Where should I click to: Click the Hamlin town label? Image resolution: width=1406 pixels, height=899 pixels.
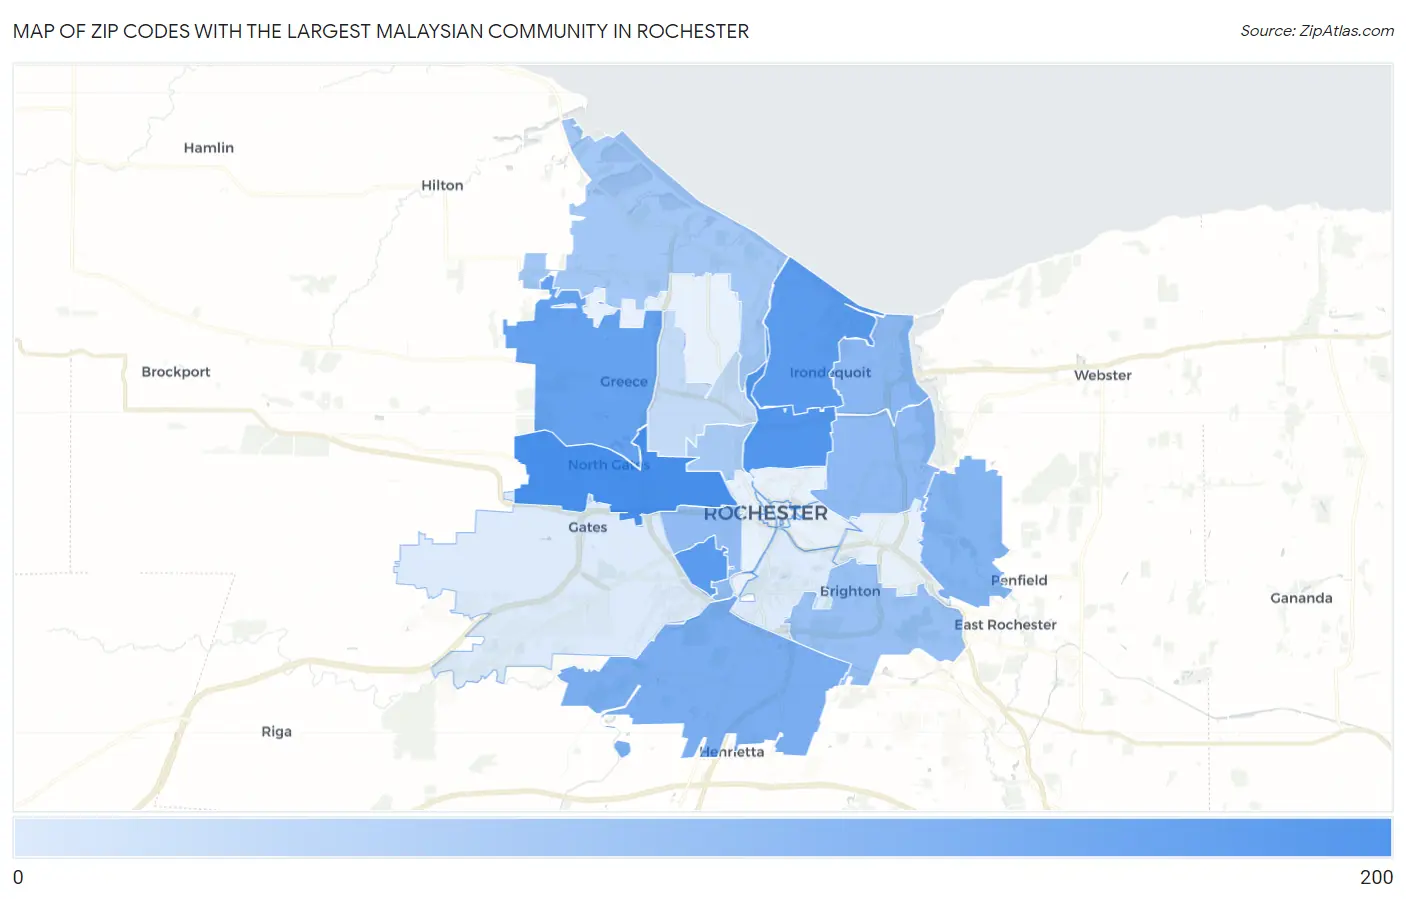point(209,148)
